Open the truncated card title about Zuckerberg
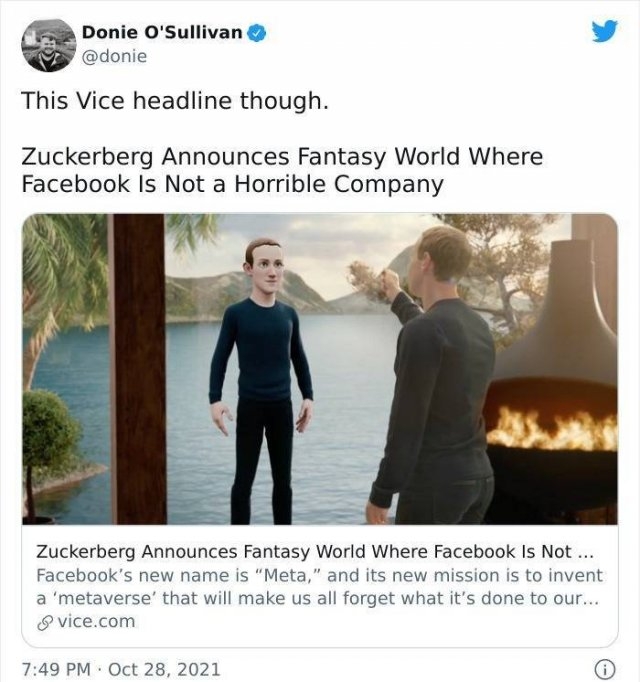The width and height of the screenshot is (640, 682). click(x=315, y=551)
